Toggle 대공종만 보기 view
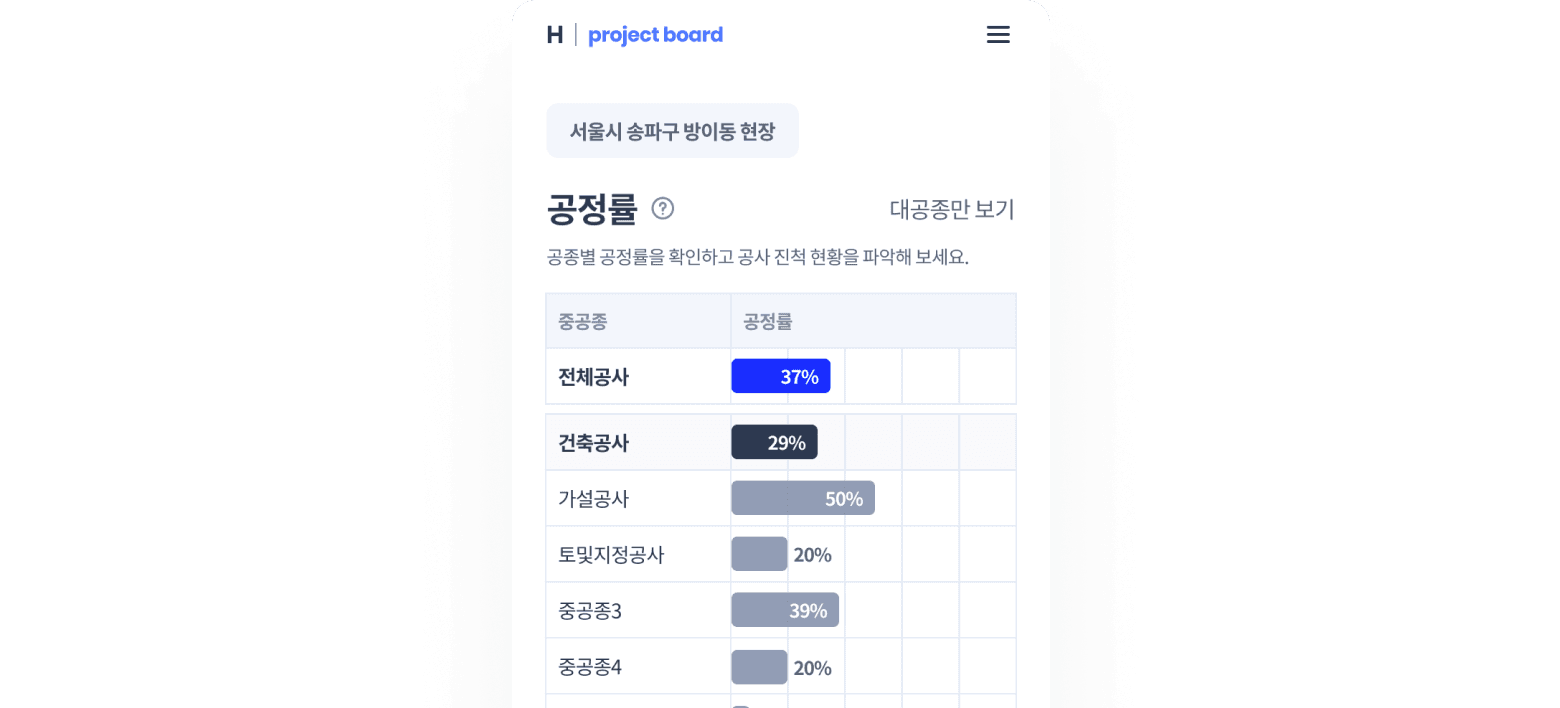 point(952,209)
